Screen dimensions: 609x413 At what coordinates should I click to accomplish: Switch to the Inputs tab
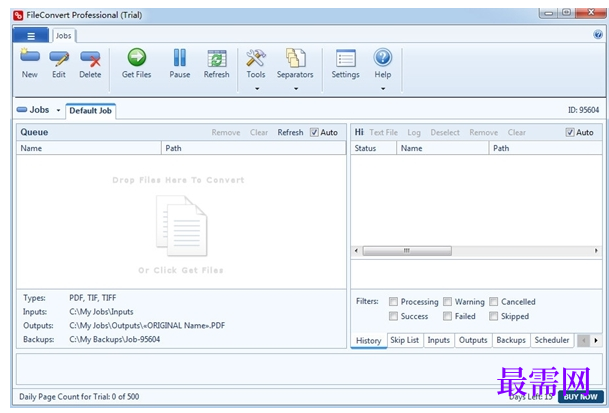(438, 340)
